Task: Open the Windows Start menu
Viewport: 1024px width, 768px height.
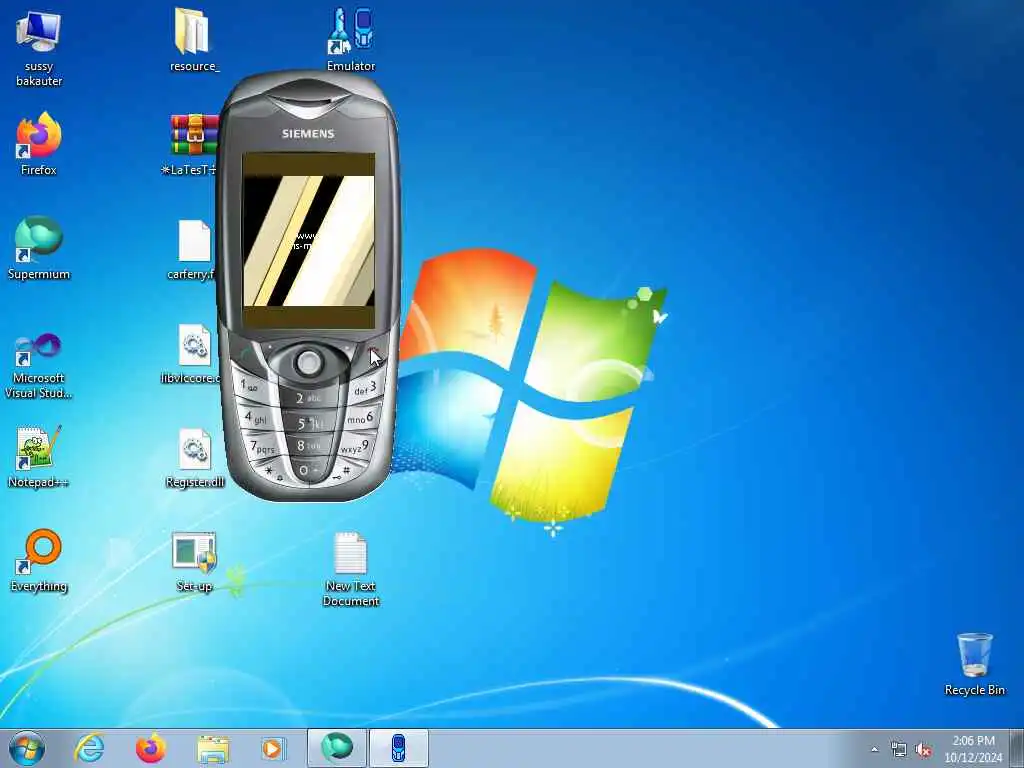Action: pyautogui.click(x=27, y=748)
